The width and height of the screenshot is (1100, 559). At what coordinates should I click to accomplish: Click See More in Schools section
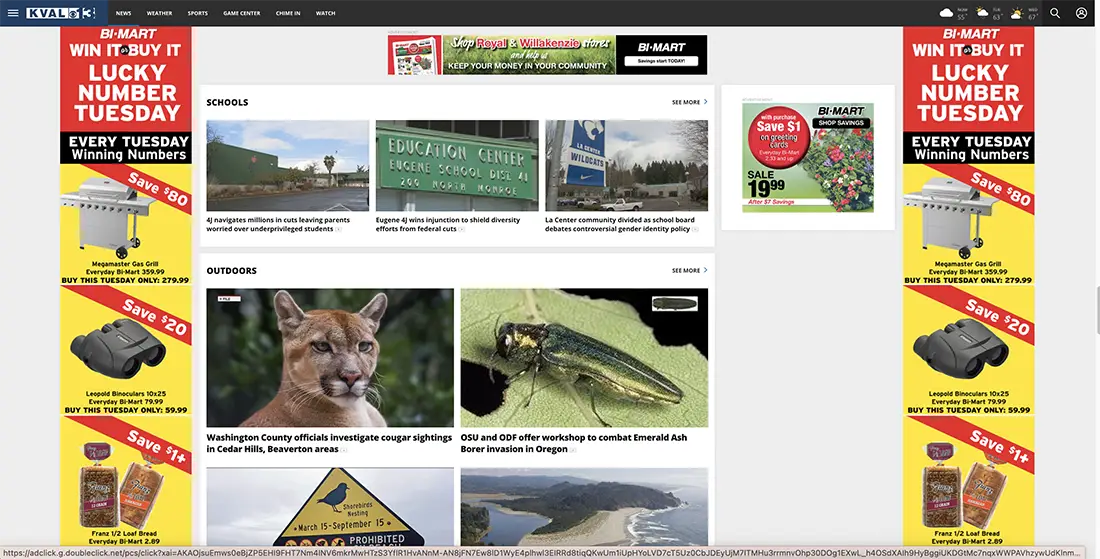coord(690,102)
